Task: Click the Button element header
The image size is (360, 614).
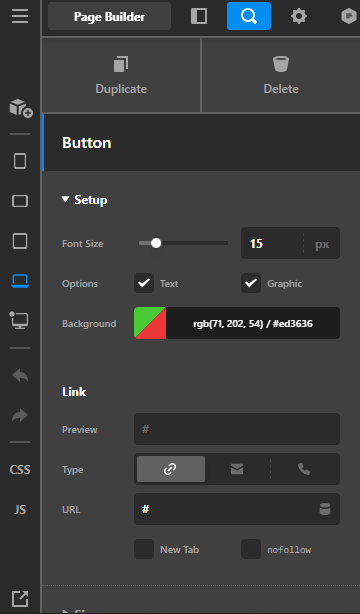Action: pyautogui.click(x=201, y=143)
